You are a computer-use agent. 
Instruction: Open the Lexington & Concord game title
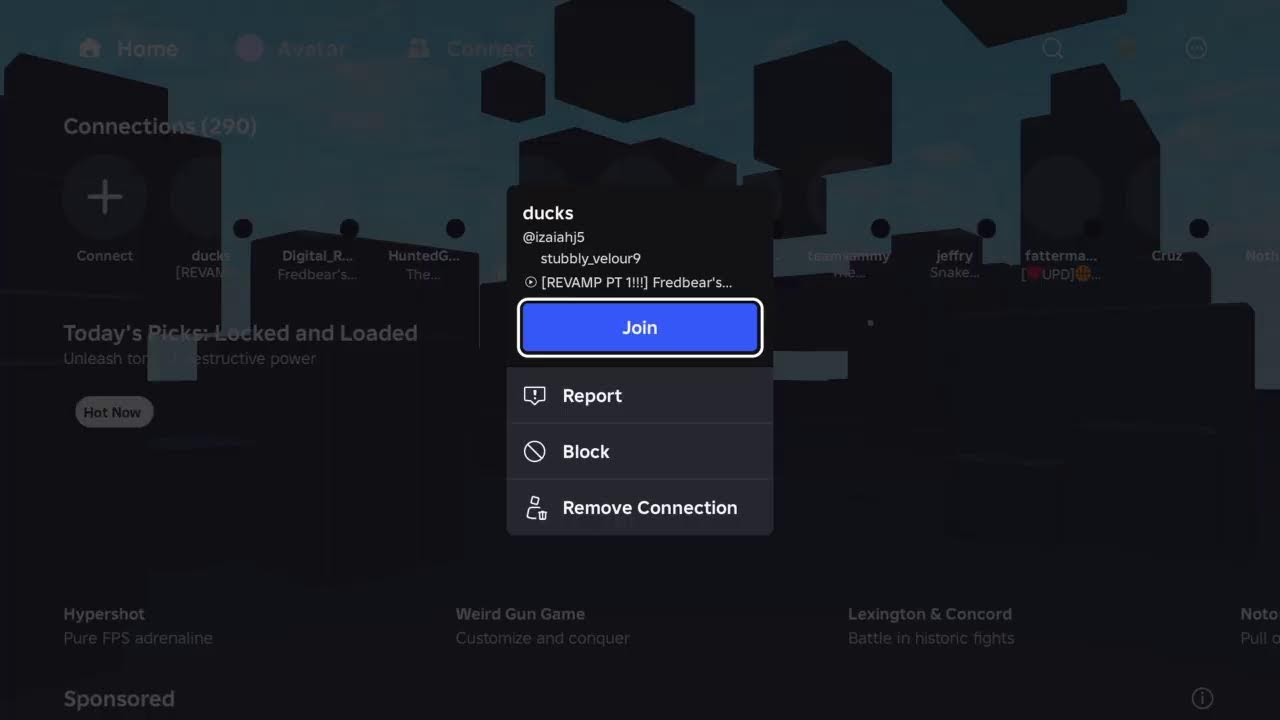coord(930,614)
